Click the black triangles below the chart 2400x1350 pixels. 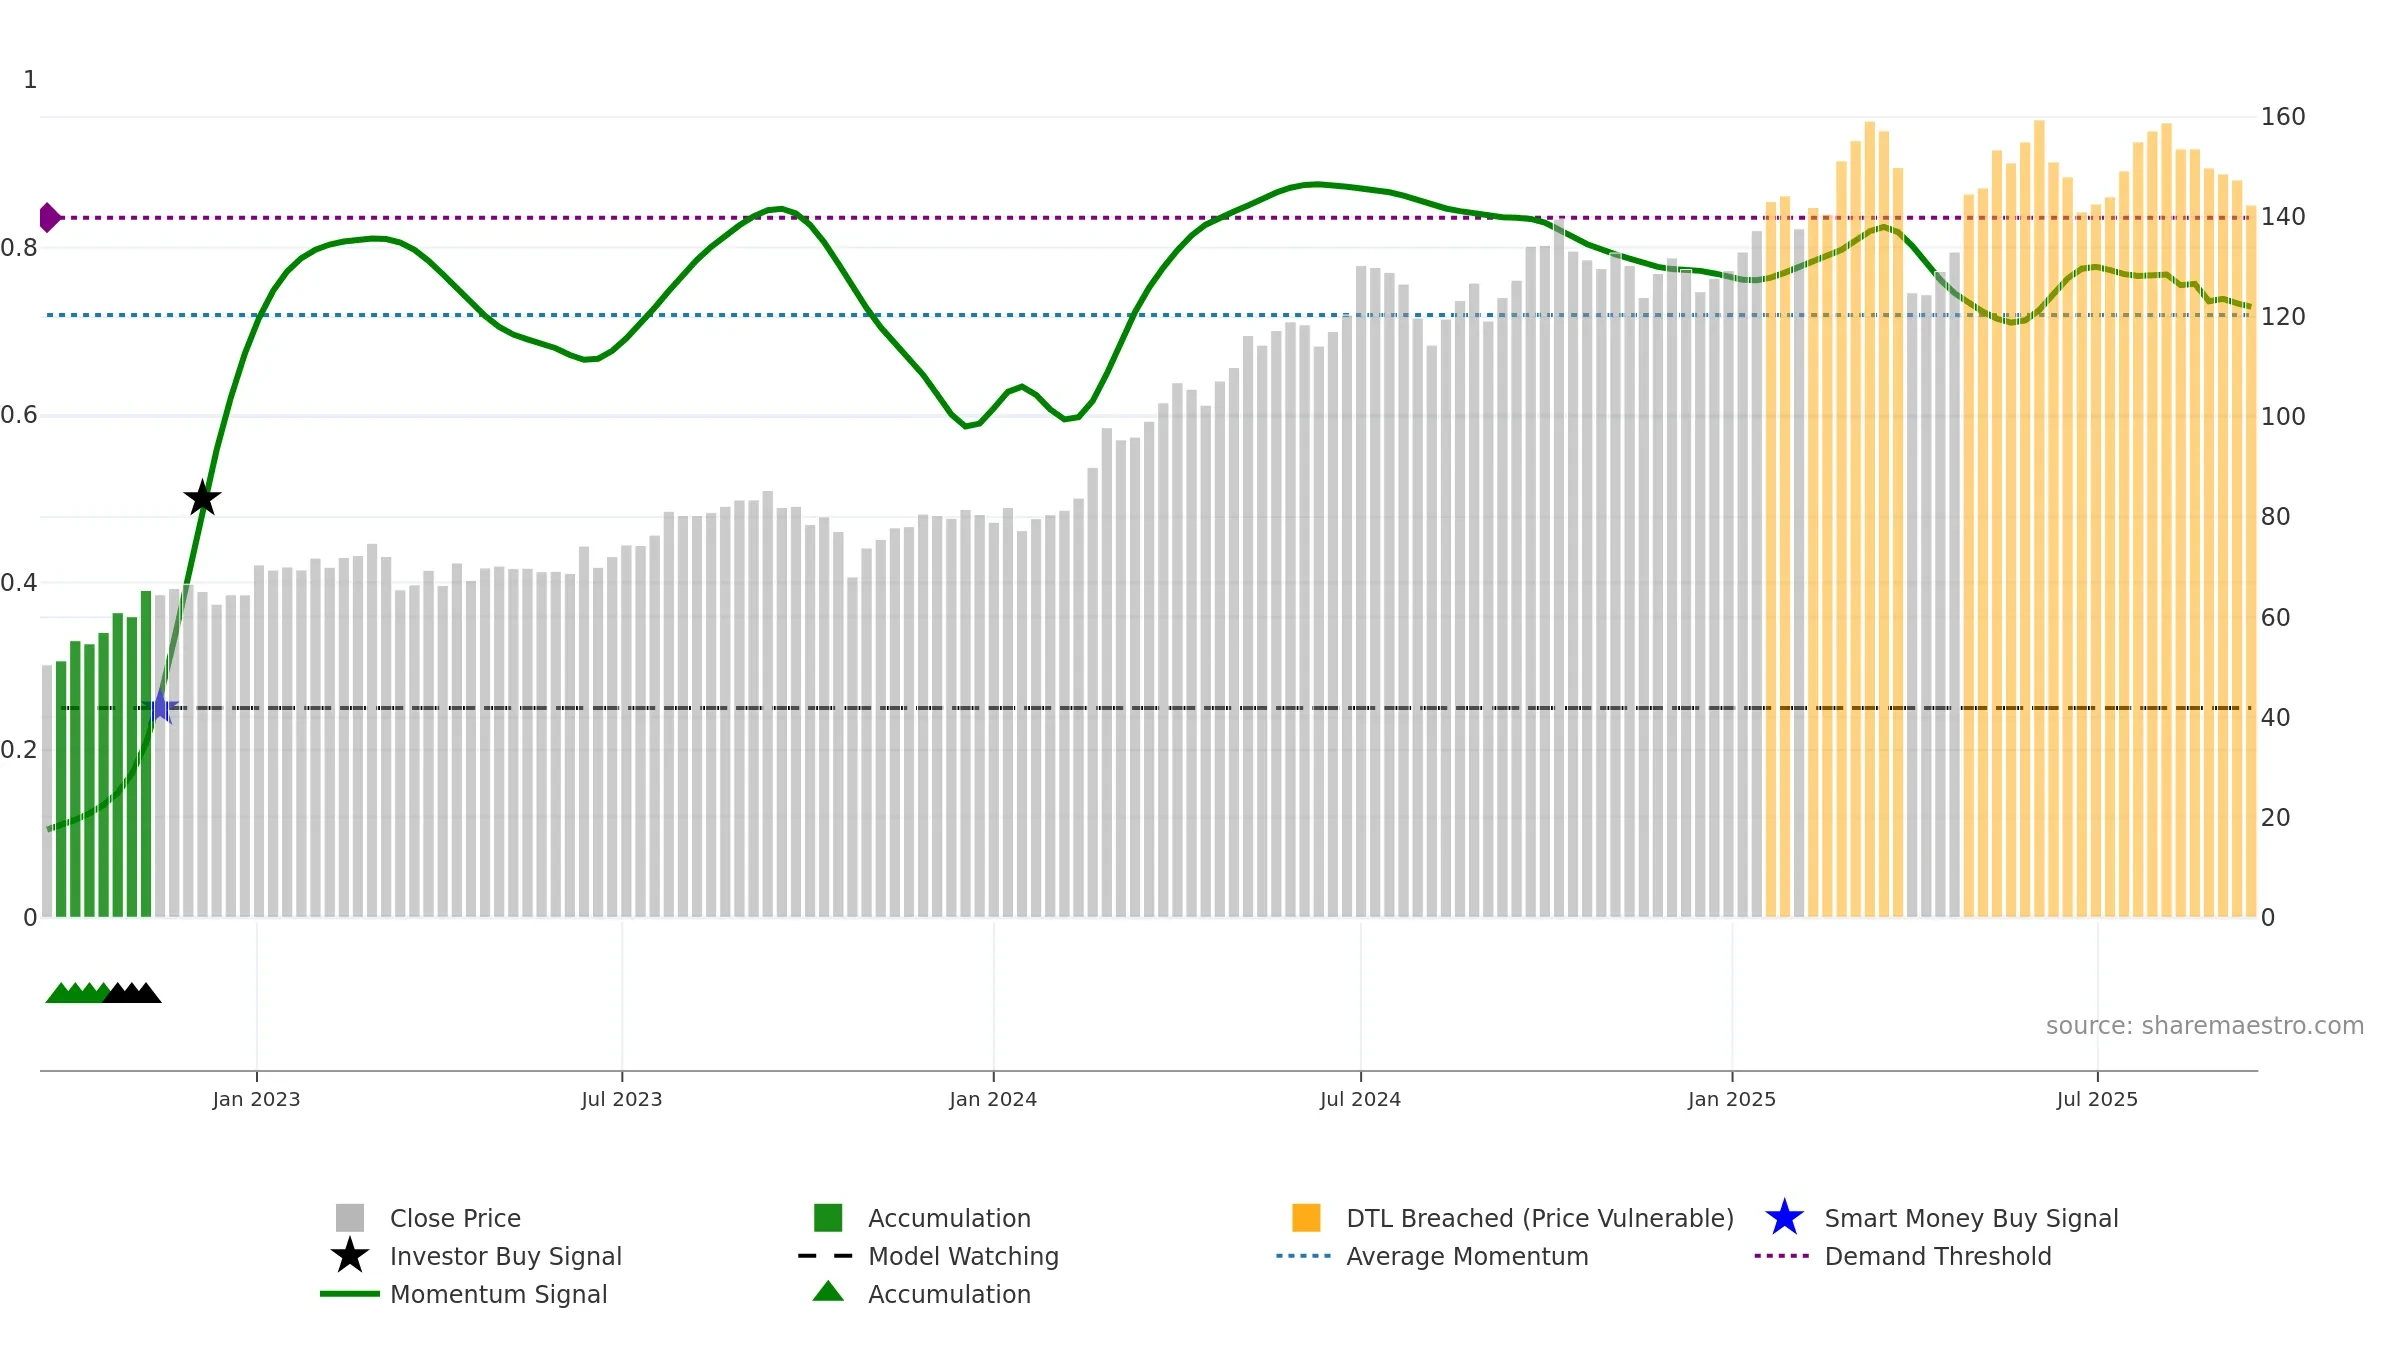pyautogui.click(x=133, y=993)
